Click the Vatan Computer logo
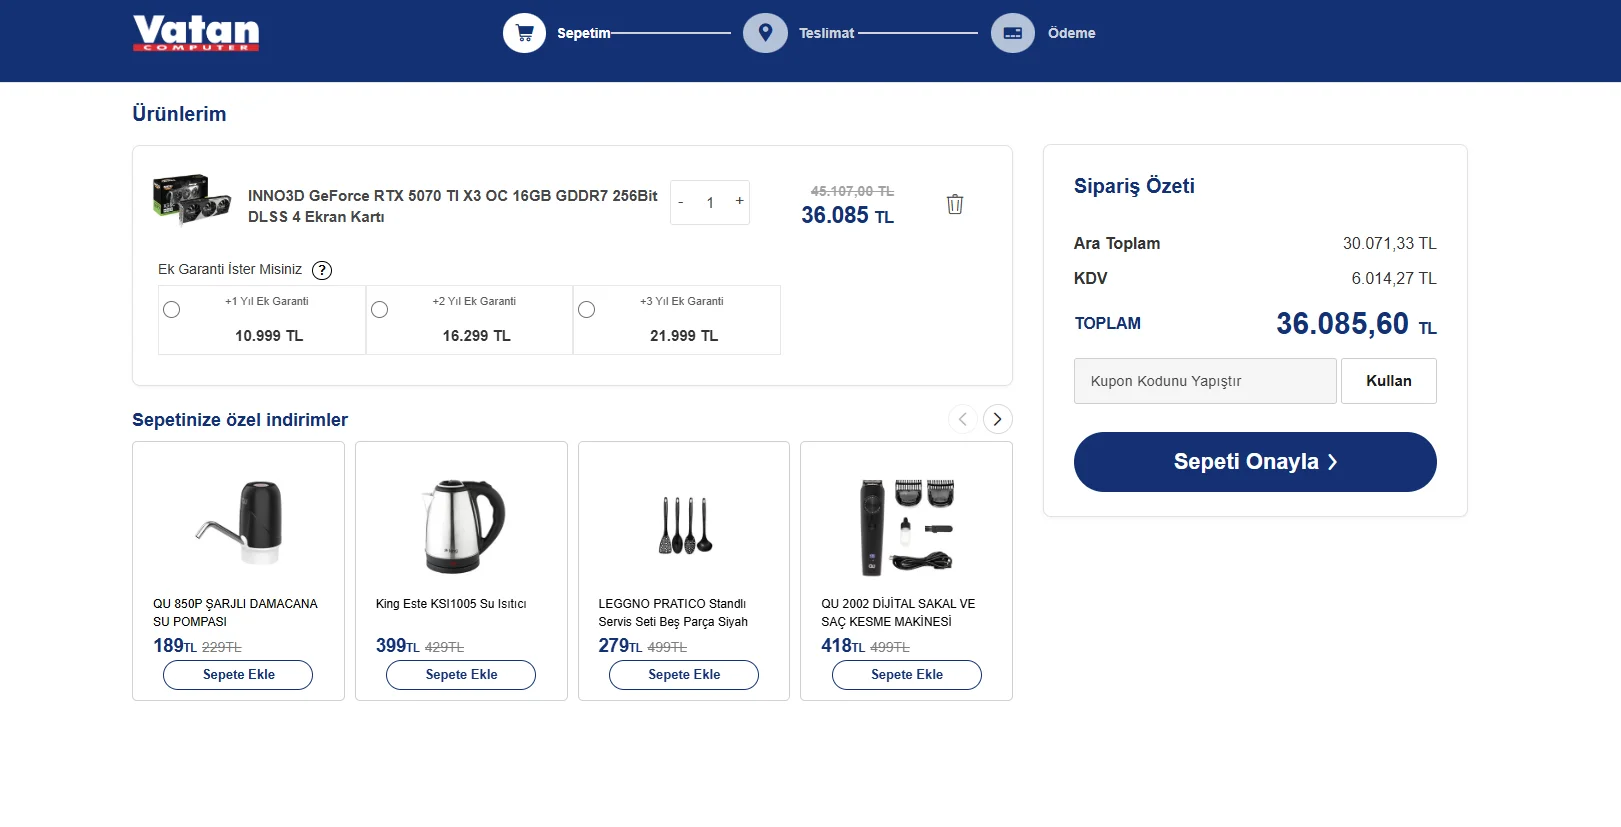1621x827 pixels. click(196, 33)
